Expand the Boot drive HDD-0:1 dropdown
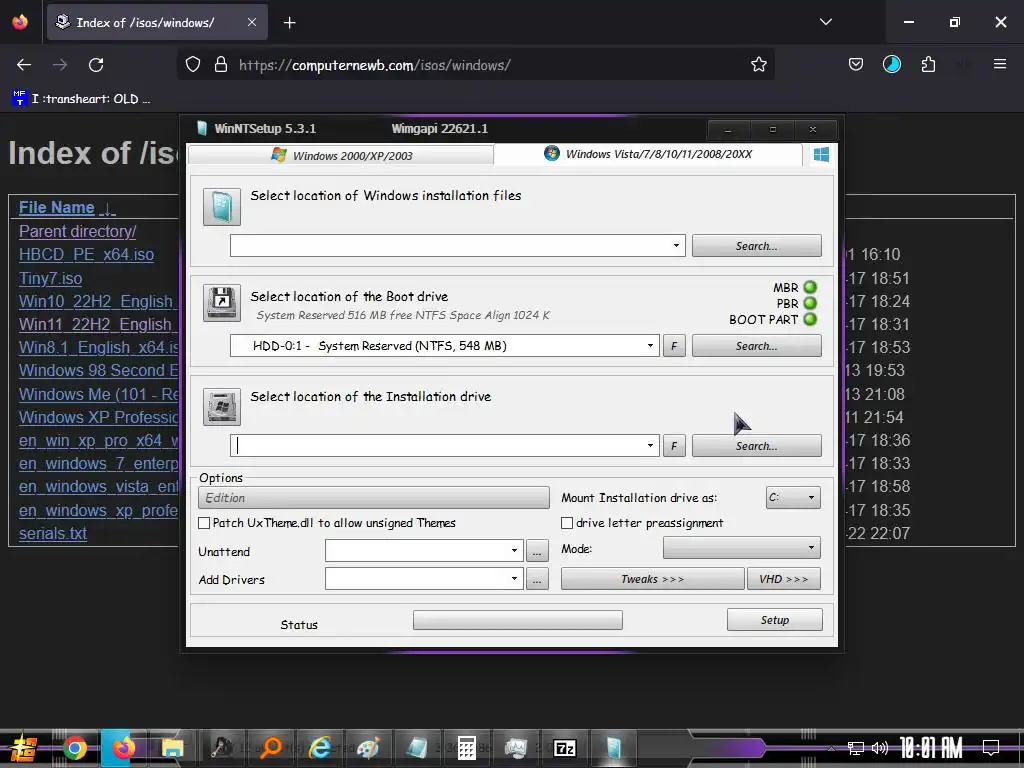 coord(650,345)
